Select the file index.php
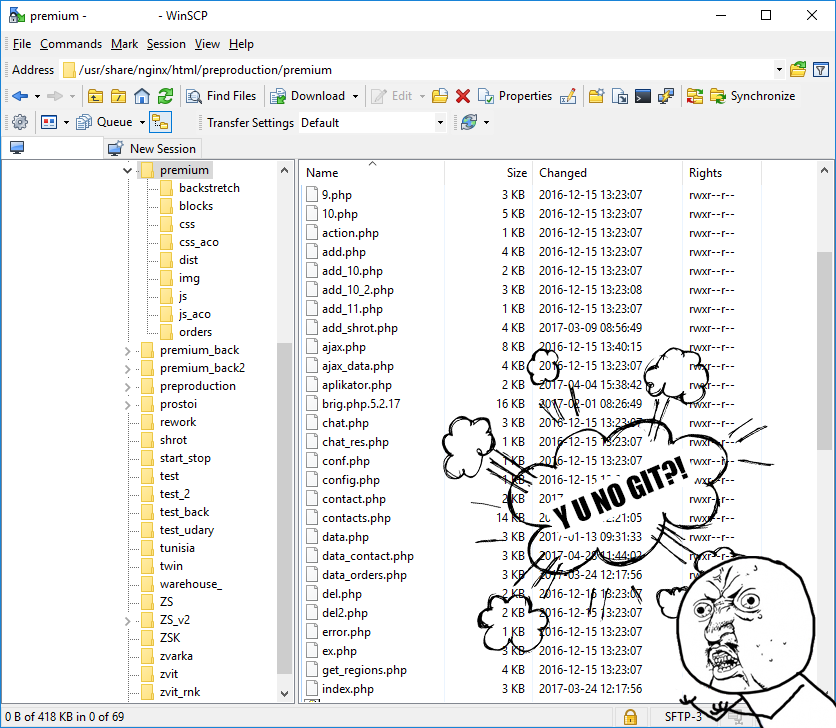 347,689
